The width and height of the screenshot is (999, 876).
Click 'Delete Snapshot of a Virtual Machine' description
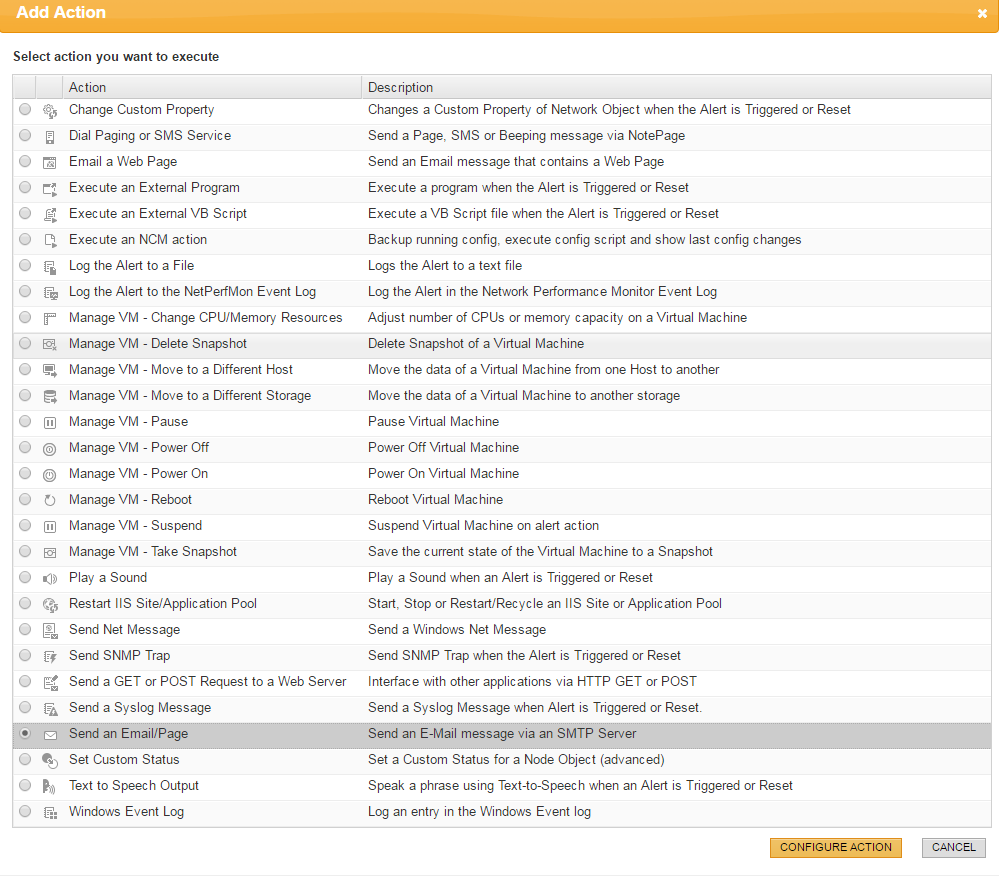pyautogui.click(x=476, y=343)
